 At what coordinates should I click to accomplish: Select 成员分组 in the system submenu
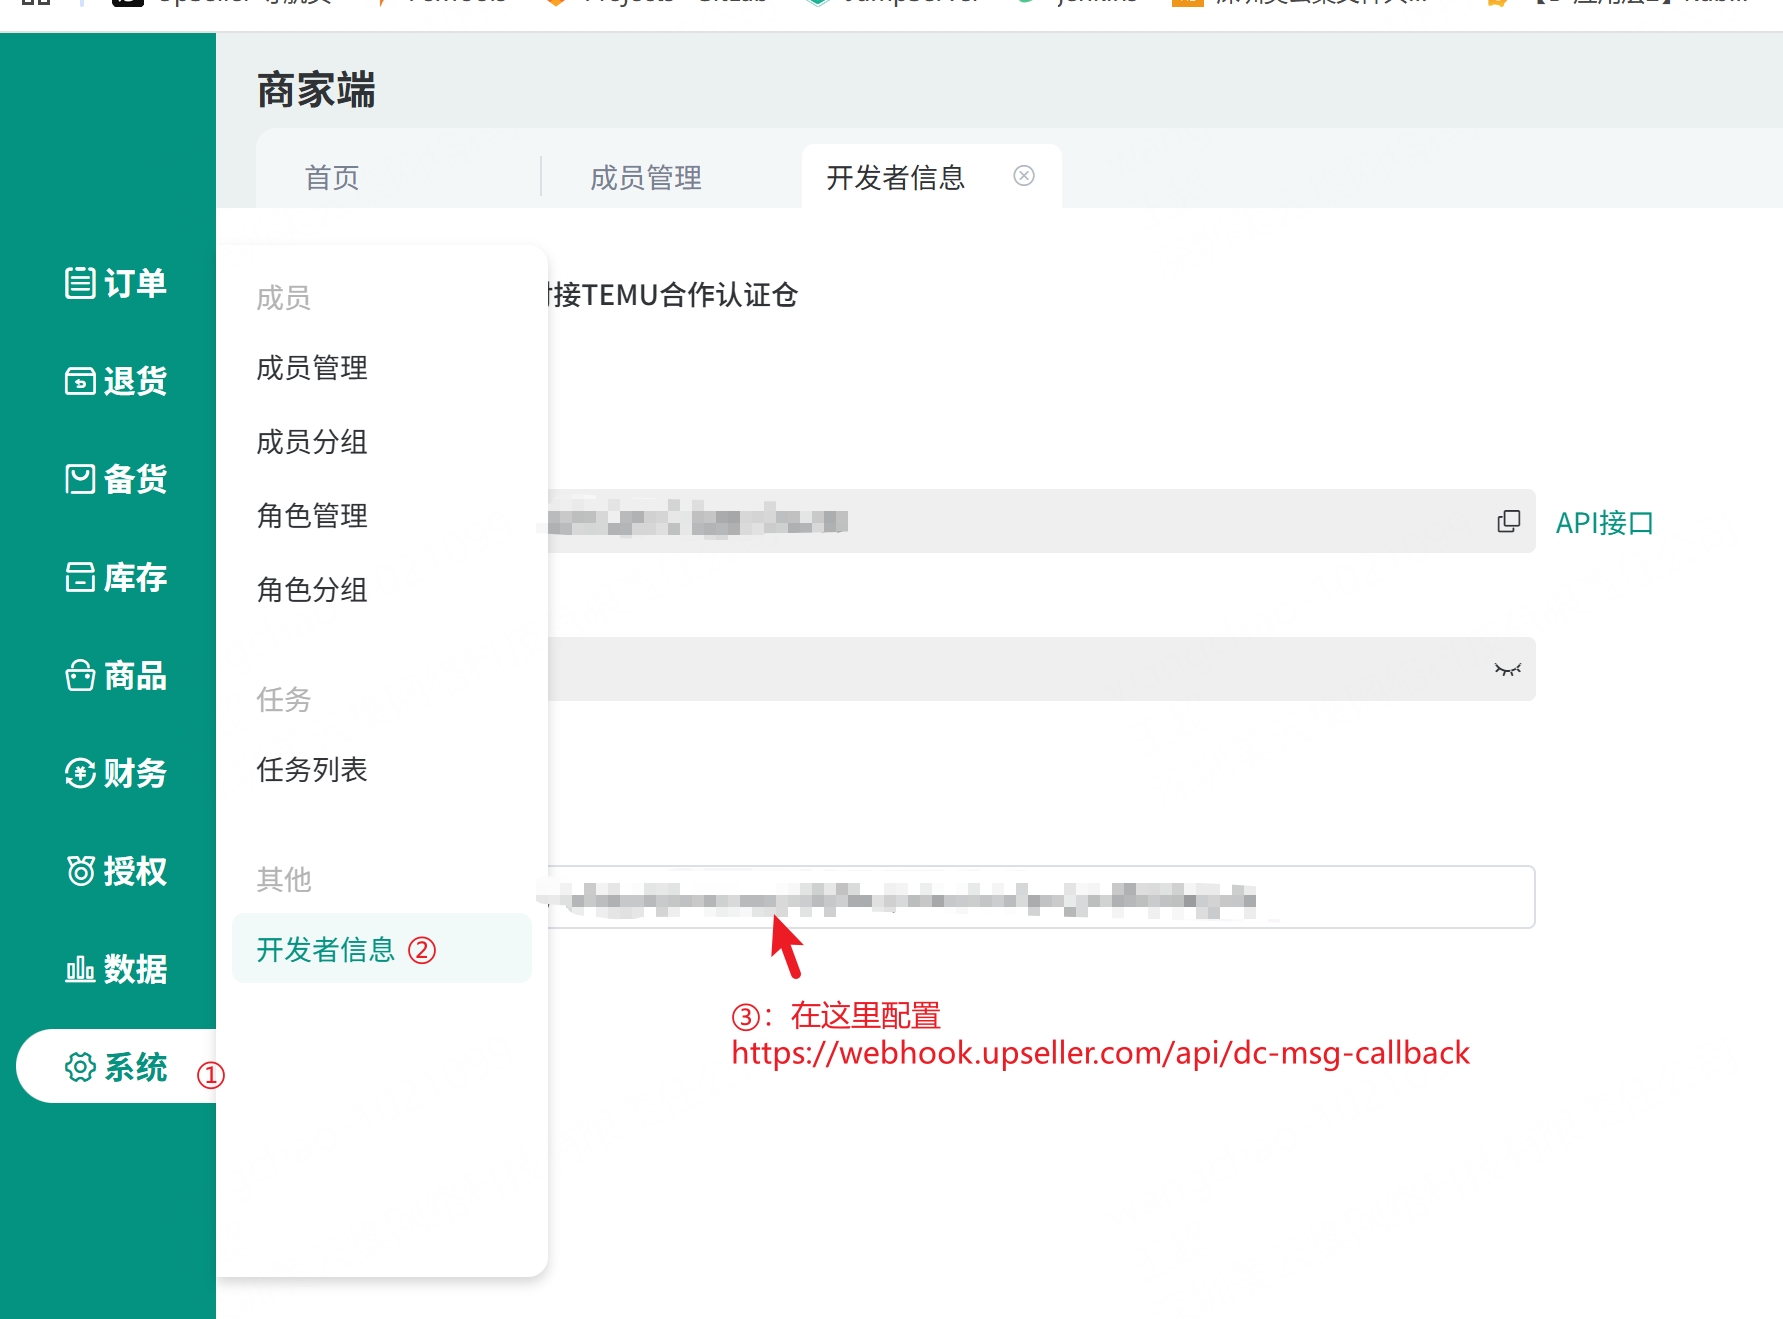coord(312,442)
